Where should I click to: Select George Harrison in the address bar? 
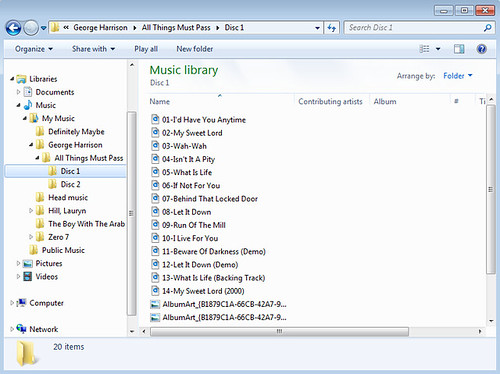tap(100, 28)
